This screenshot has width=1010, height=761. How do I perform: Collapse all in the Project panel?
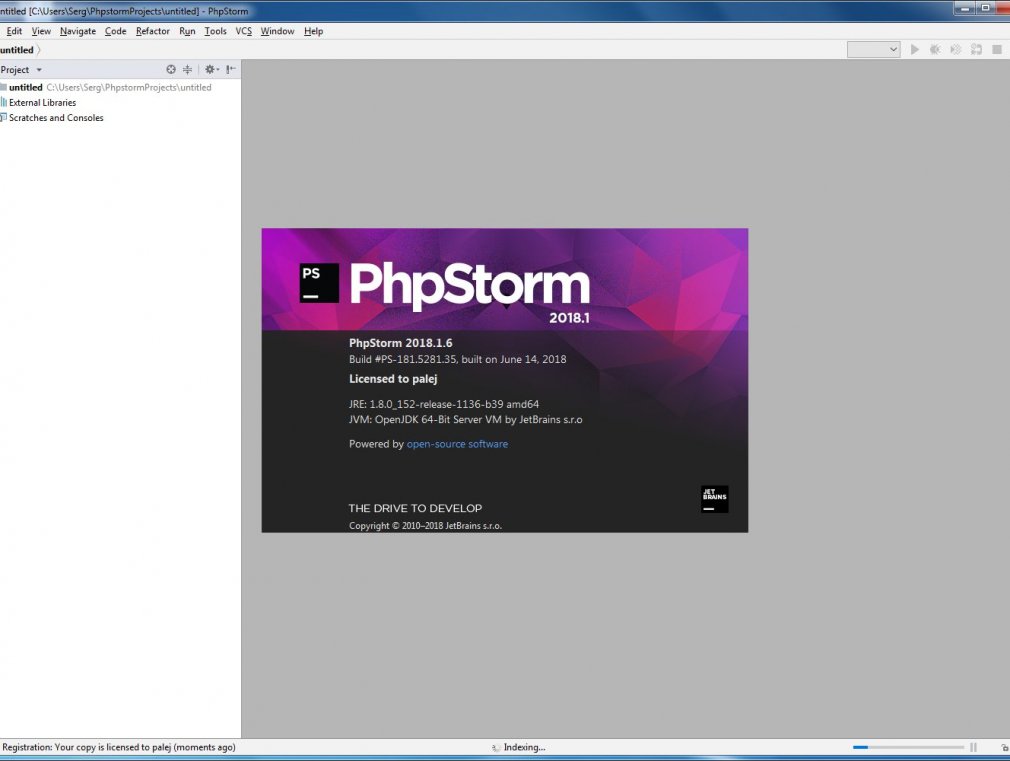coord(187,70)
